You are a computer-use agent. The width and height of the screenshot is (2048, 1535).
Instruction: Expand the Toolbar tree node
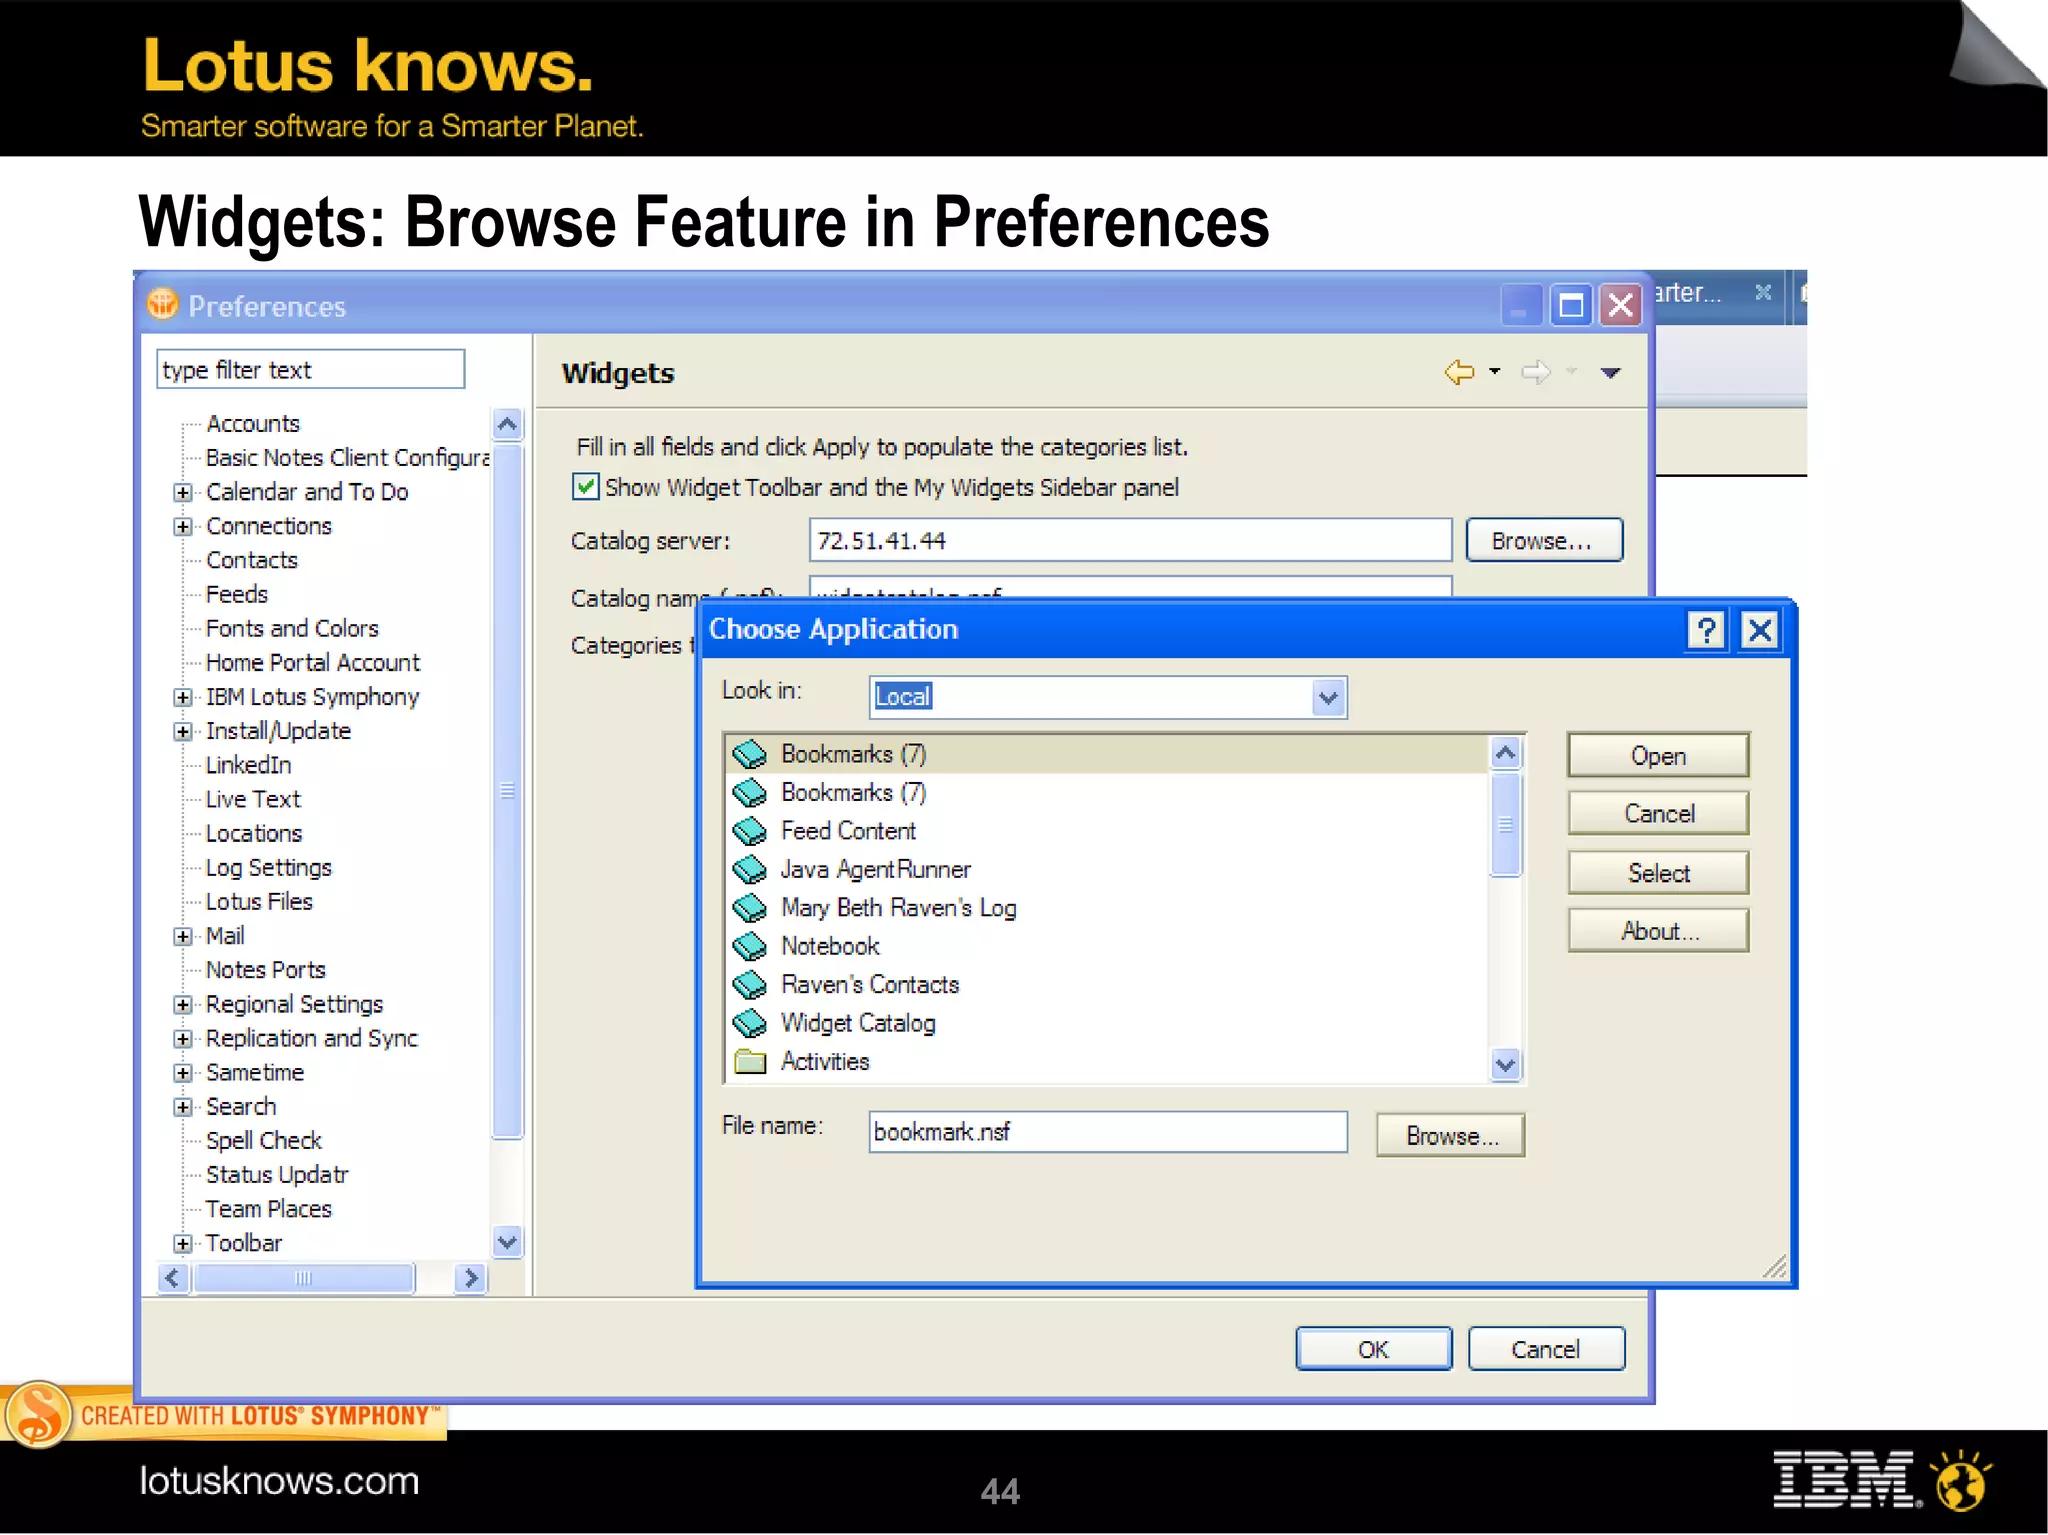(182, 1243)
